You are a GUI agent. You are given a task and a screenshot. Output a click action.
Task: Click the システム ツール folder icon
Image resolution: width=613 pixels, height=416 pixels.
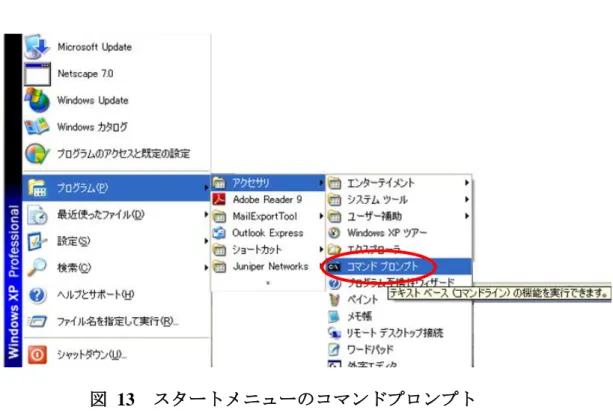[334, 200]
